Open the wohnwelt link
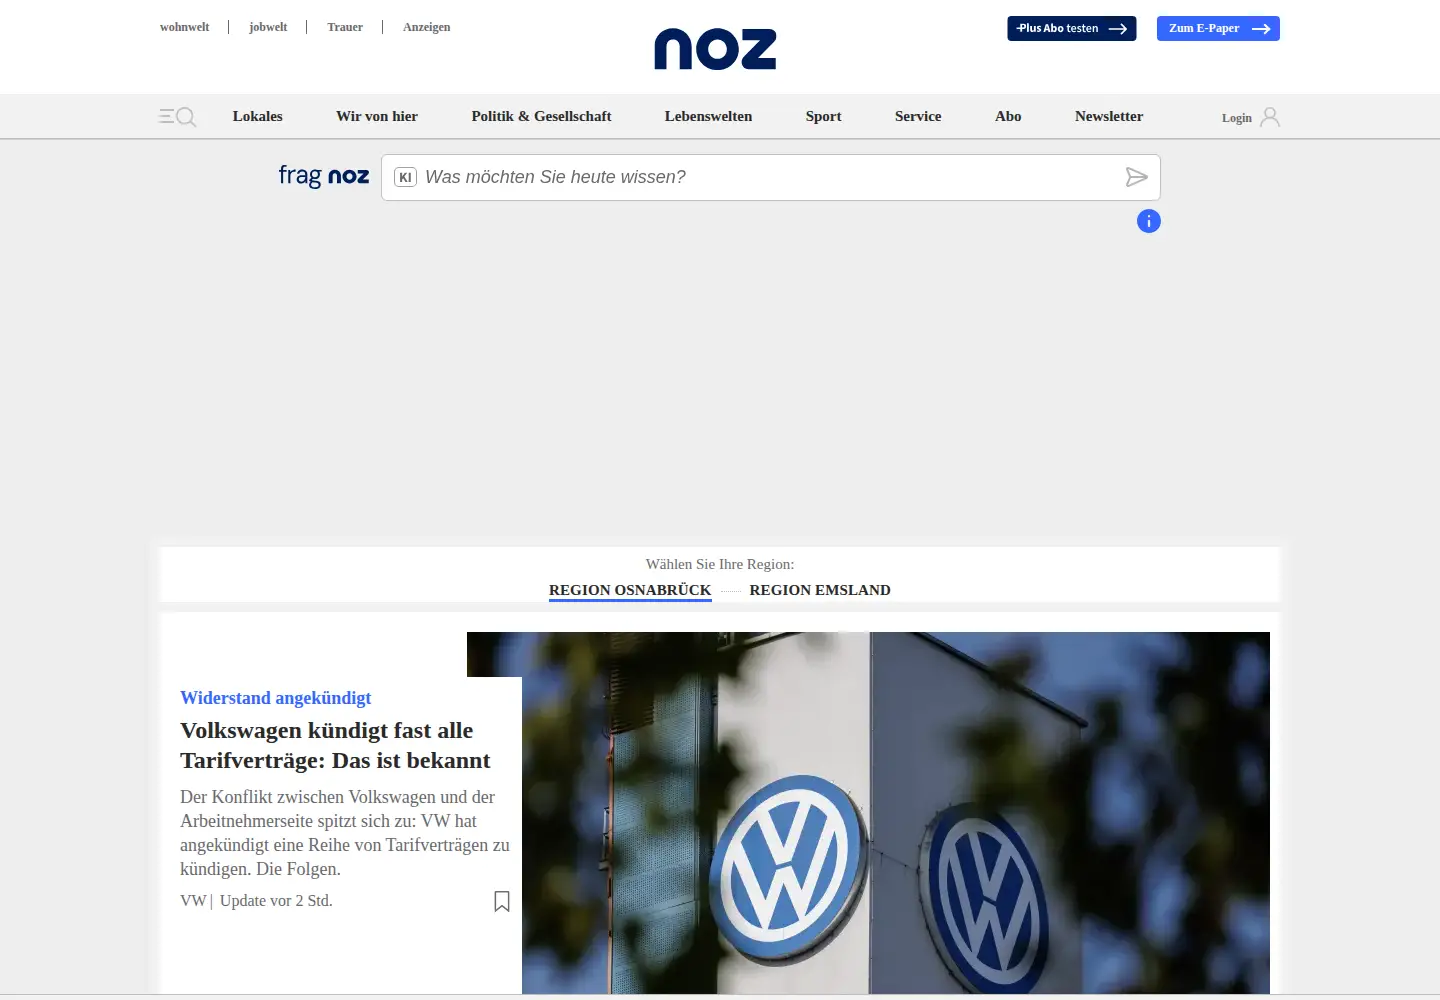Viewport: 1440px width, 1000px height. 185,27
